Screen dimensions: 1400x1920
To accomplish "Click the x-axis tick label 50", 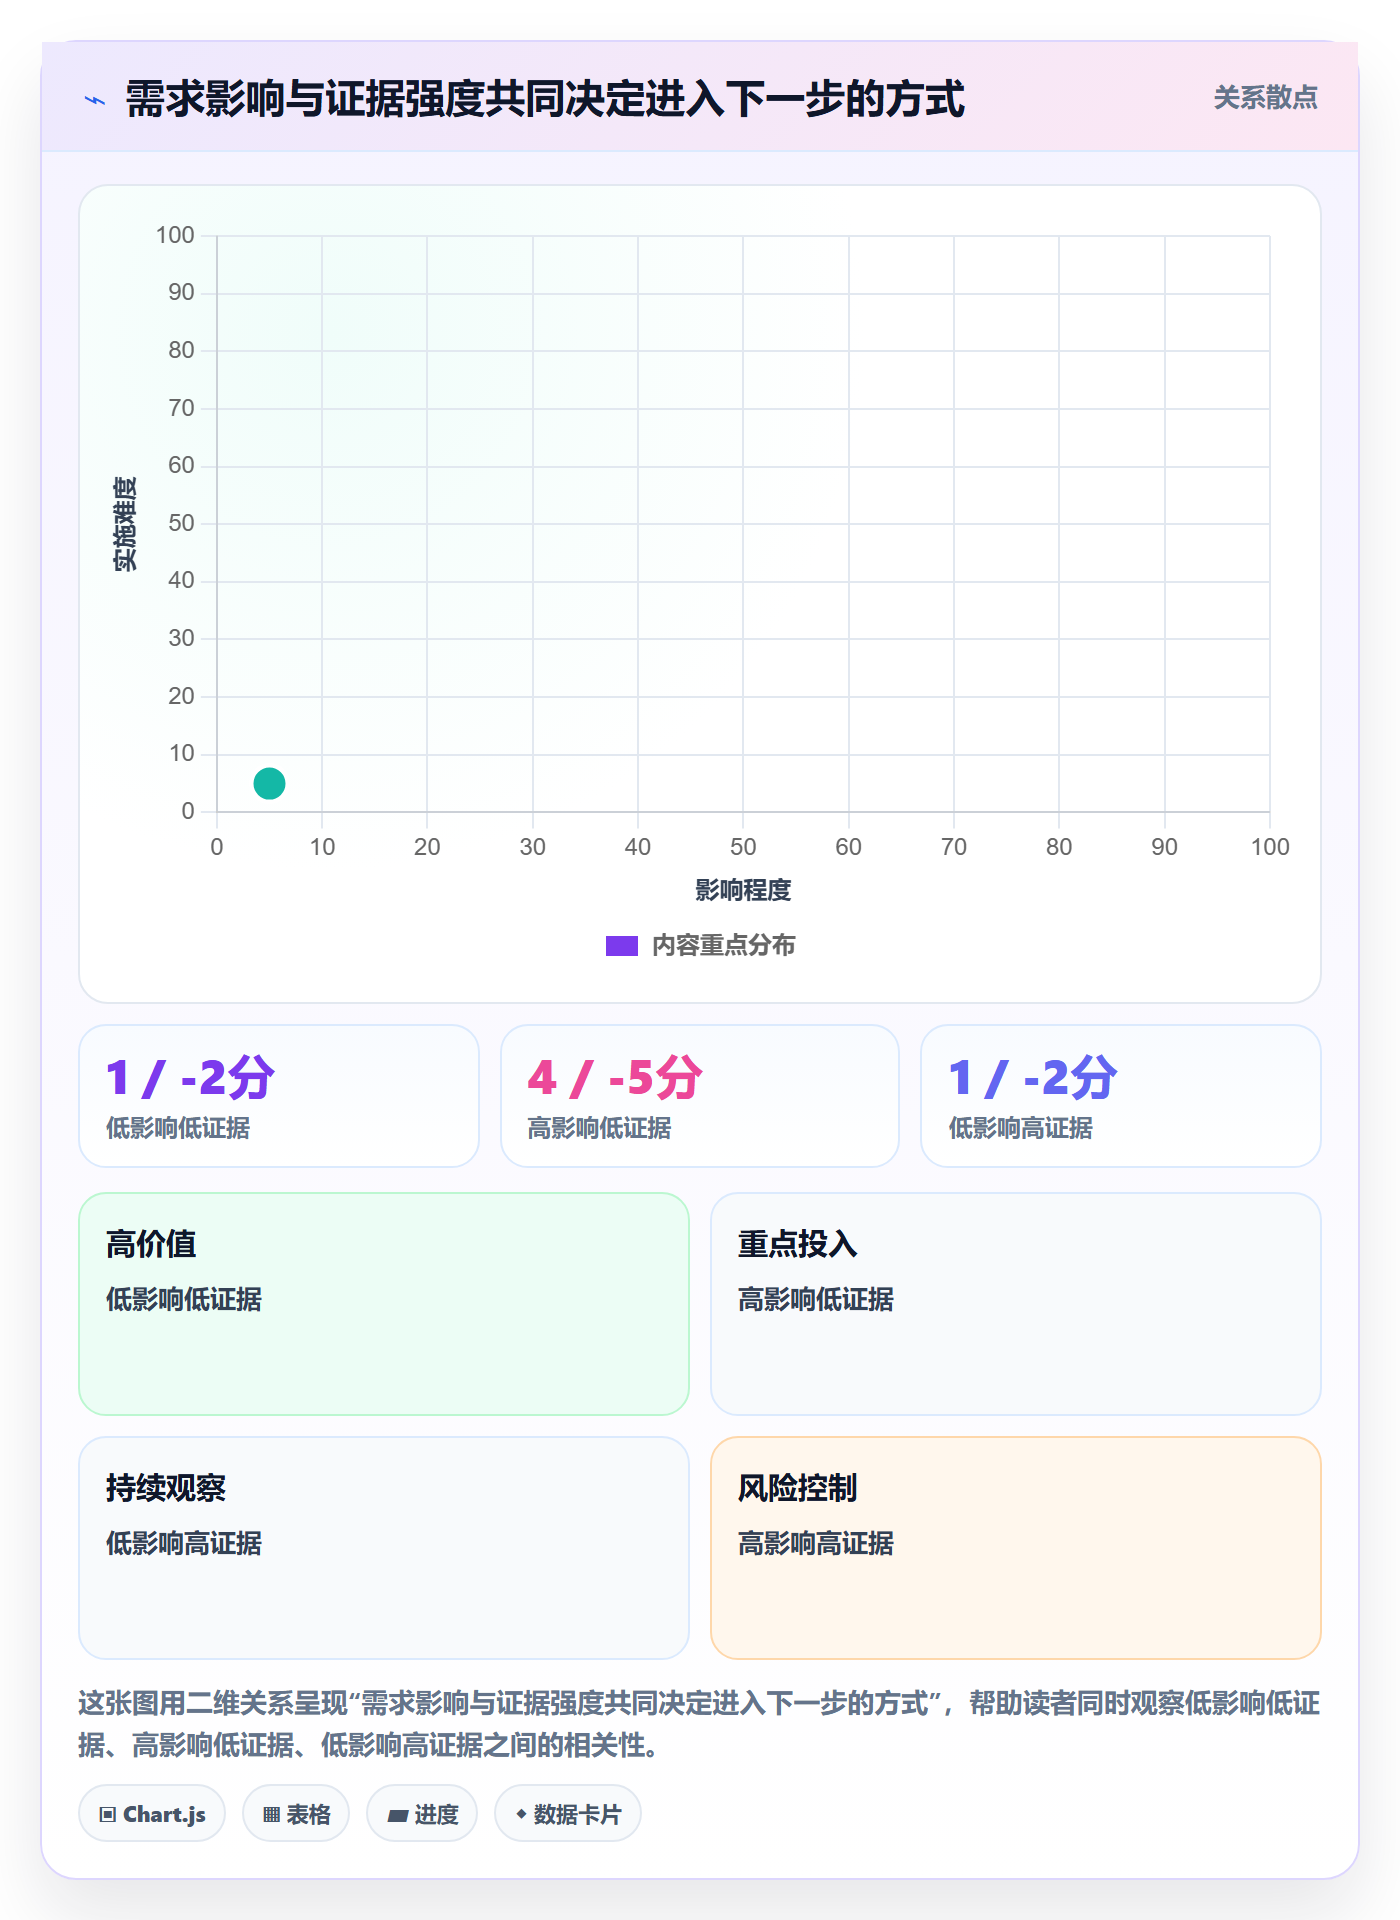I will [x=743, y=847].
